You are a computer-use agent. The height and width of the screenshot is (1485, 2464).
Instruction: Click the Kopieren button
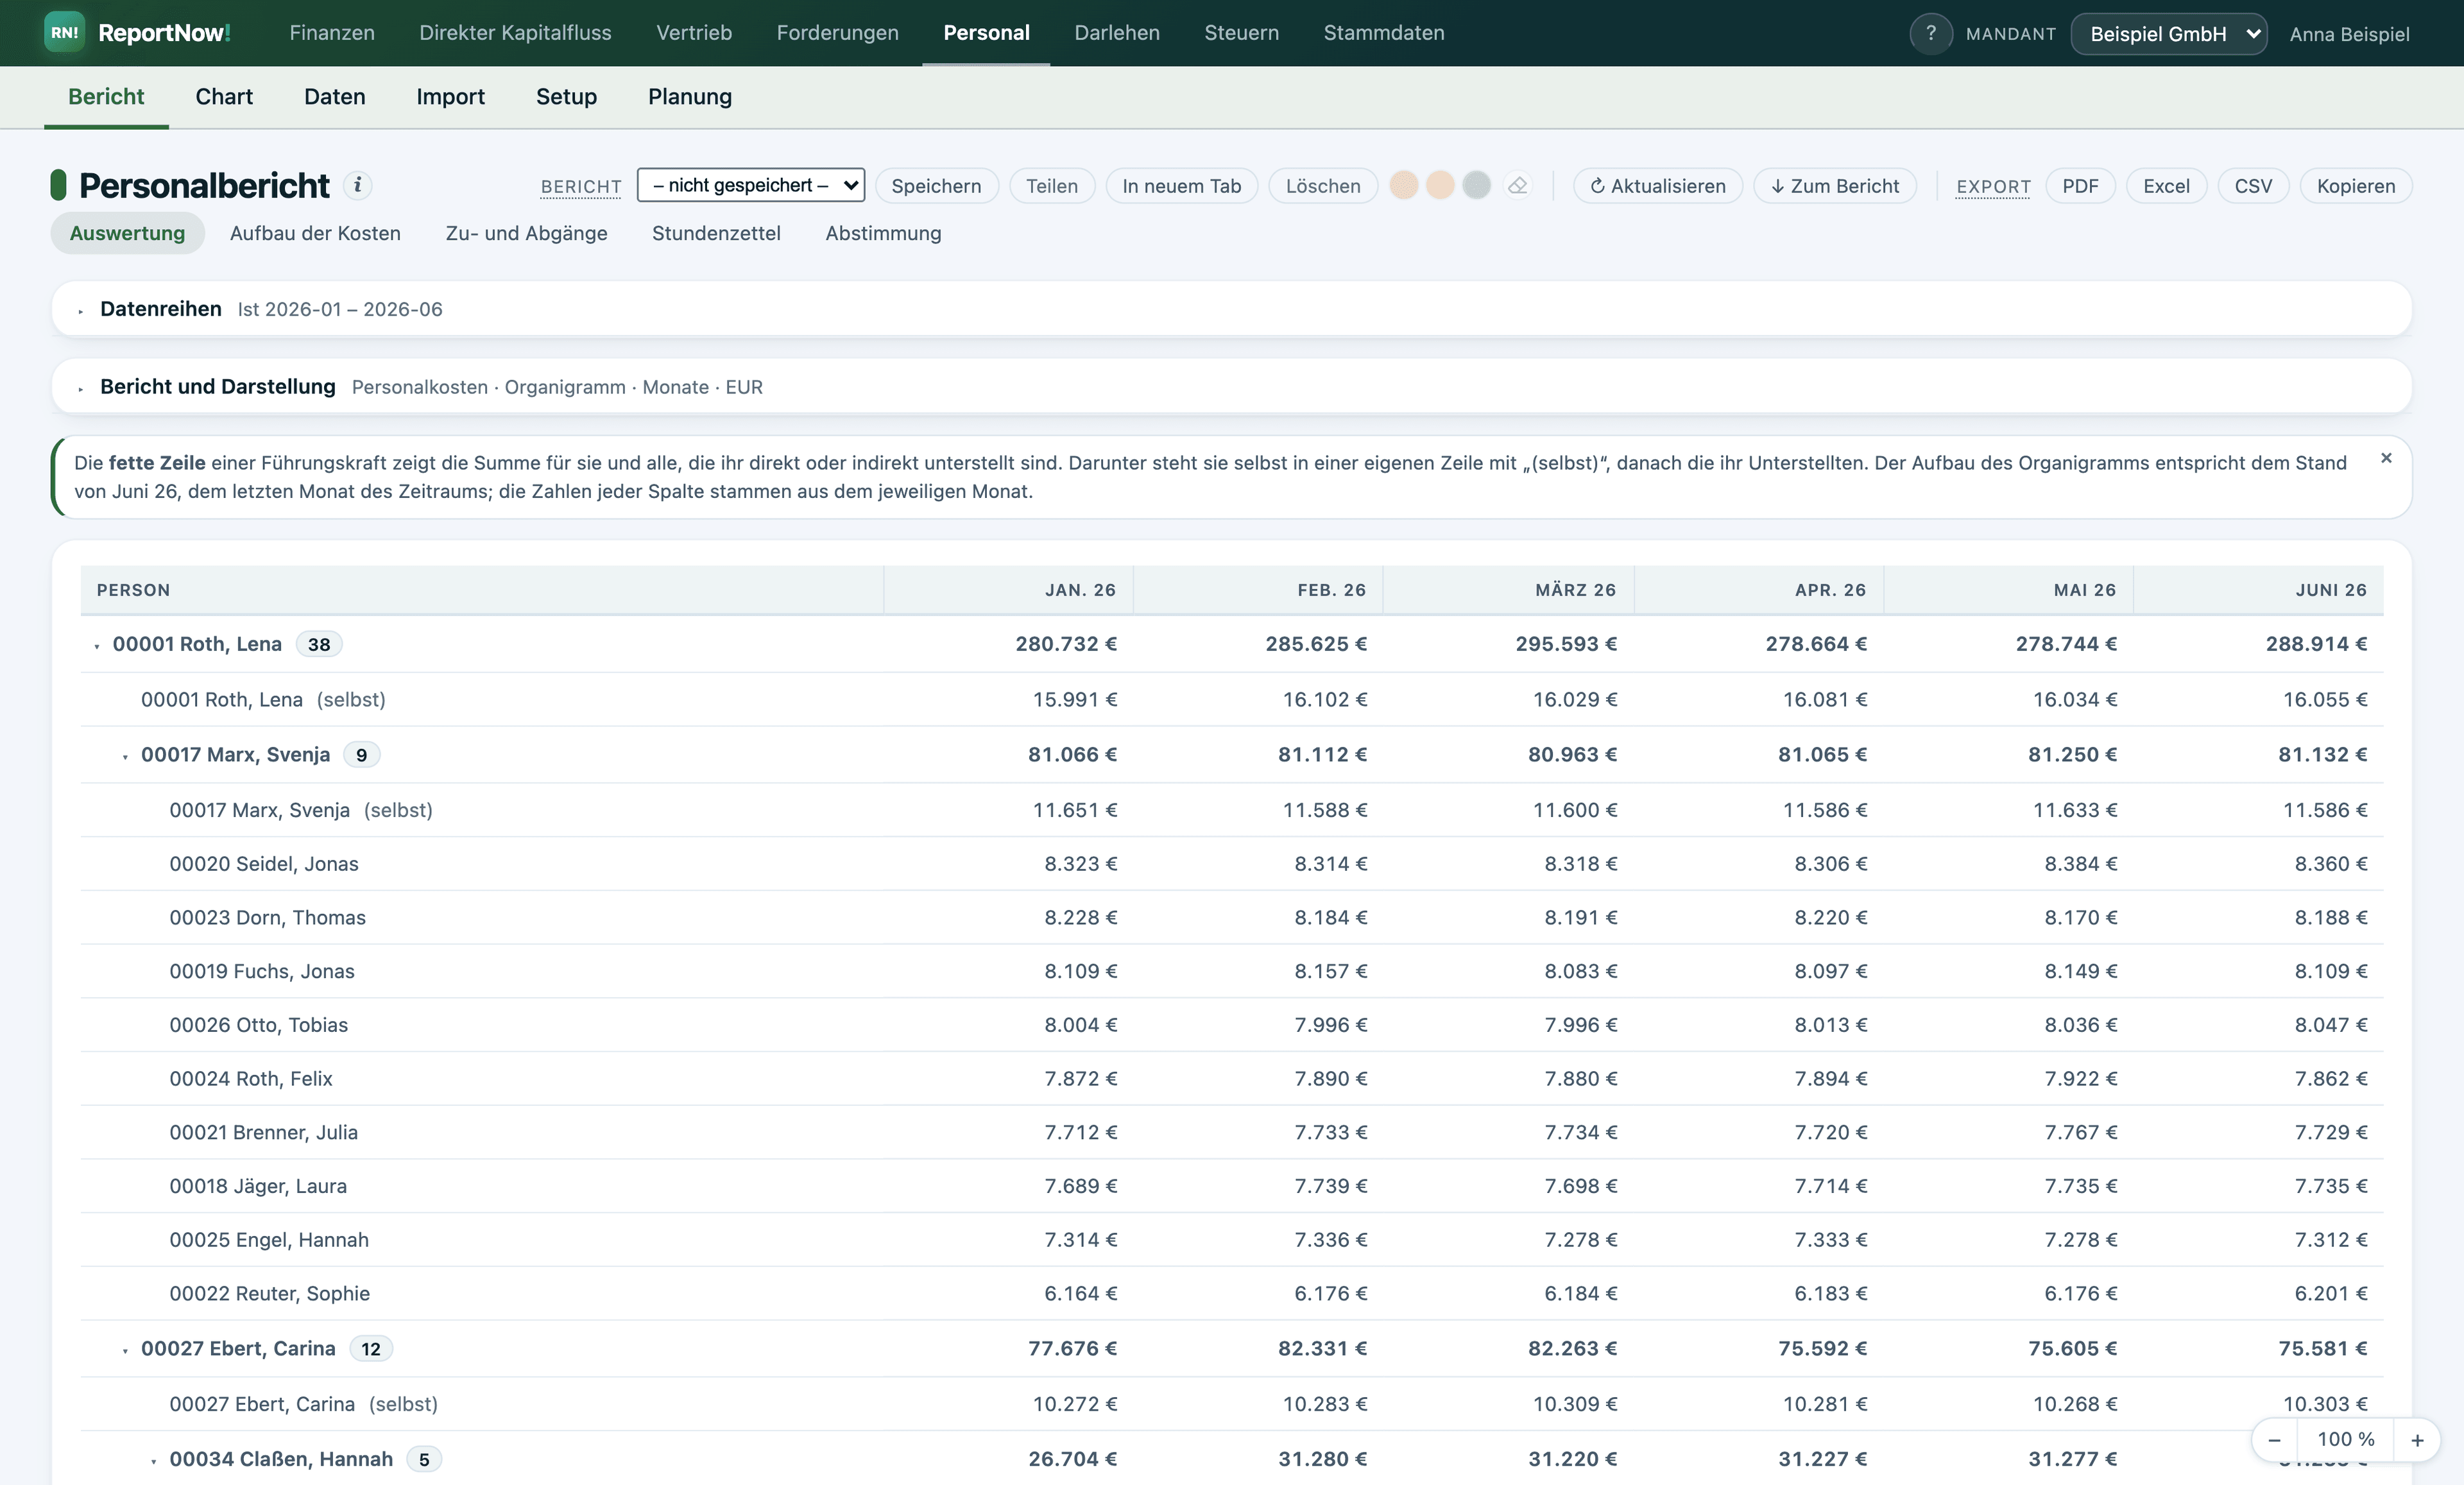[2355, 186]
